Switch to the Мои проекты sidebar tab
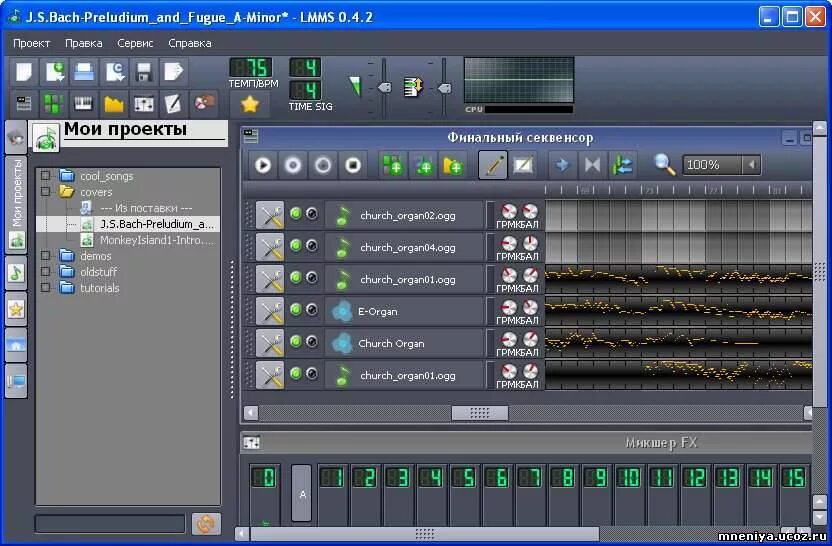The width and height of the screenshot is (832, 546). point(16,203)
